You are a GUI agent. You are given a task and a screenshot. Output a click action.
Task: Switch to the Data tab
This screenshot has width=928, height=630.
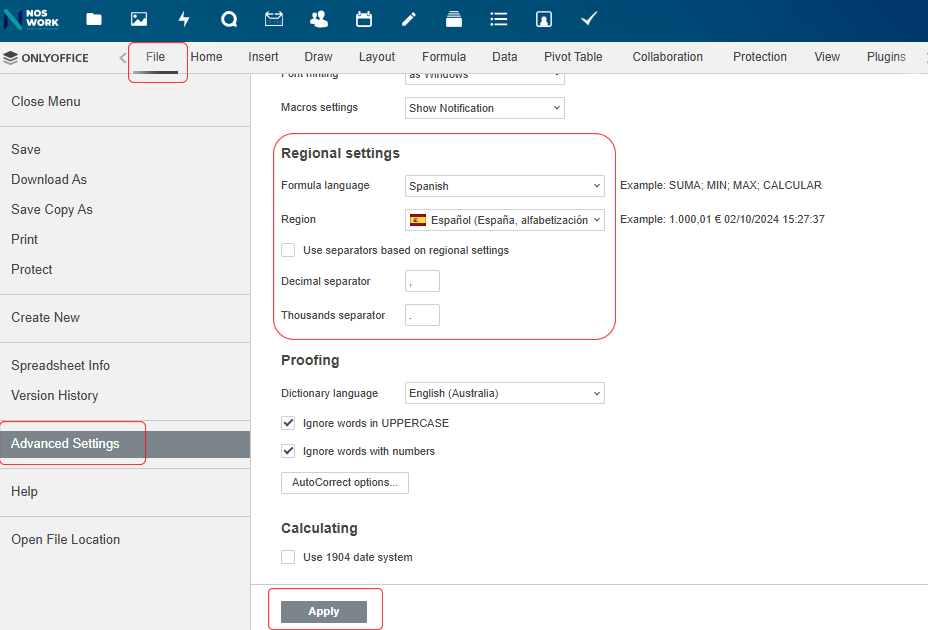(505, 57)
